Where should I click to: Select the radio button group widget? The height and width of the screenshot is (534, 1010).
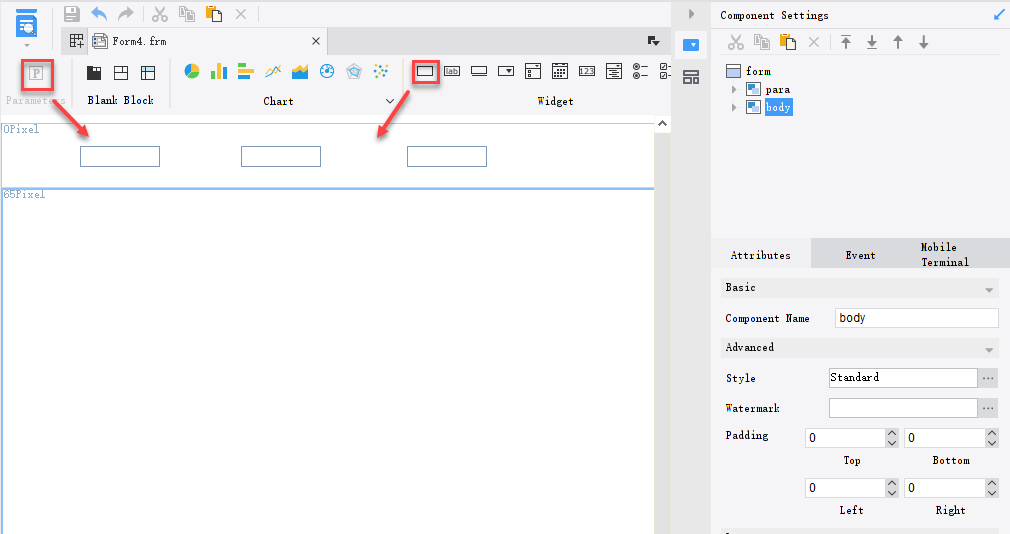(x=640, y=71)
